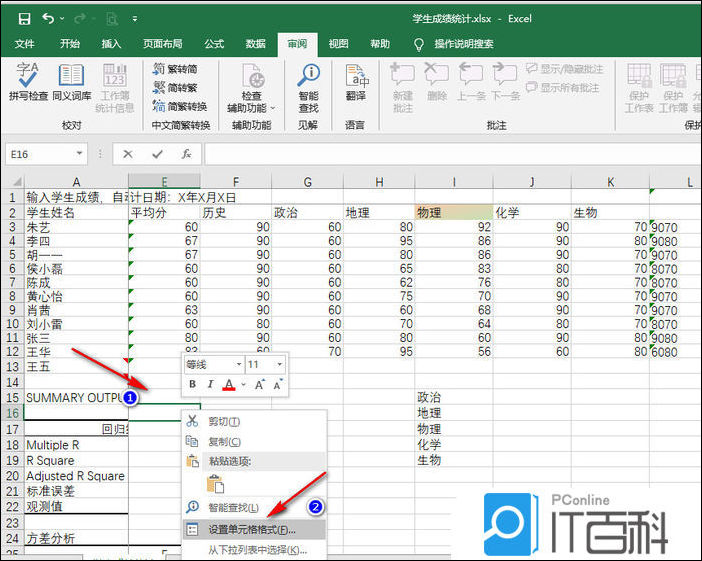
Task: Click 繁转简 conversion tool
Action: [x=174, y=69]
